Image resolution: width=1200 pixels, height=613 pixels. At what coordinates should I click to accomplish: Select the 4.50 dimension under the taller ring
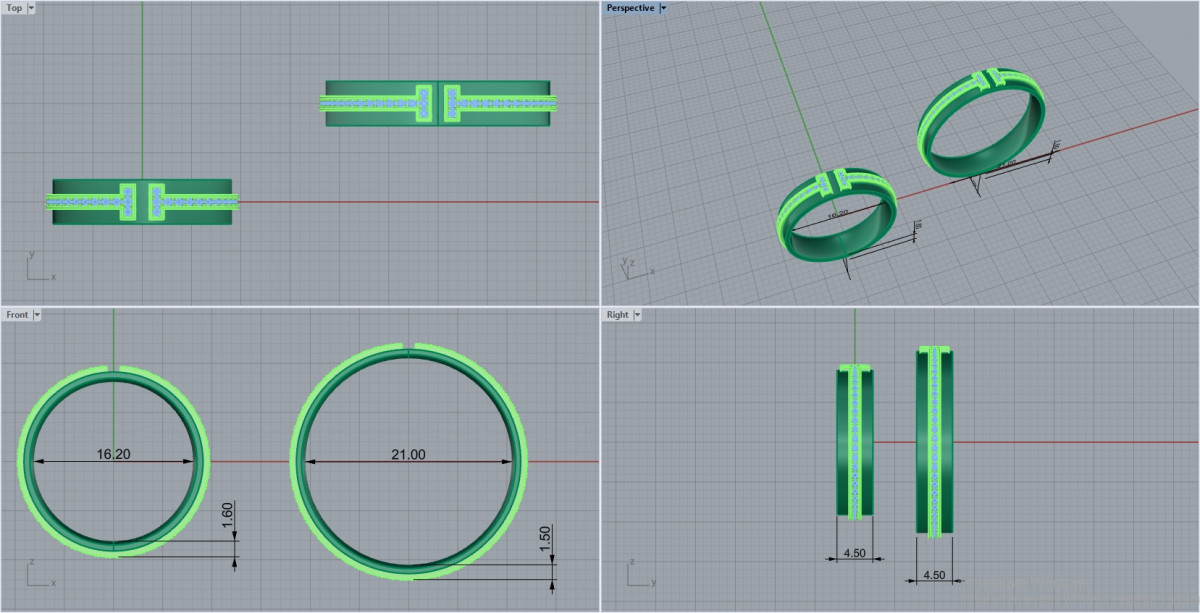tap(934, 574)
